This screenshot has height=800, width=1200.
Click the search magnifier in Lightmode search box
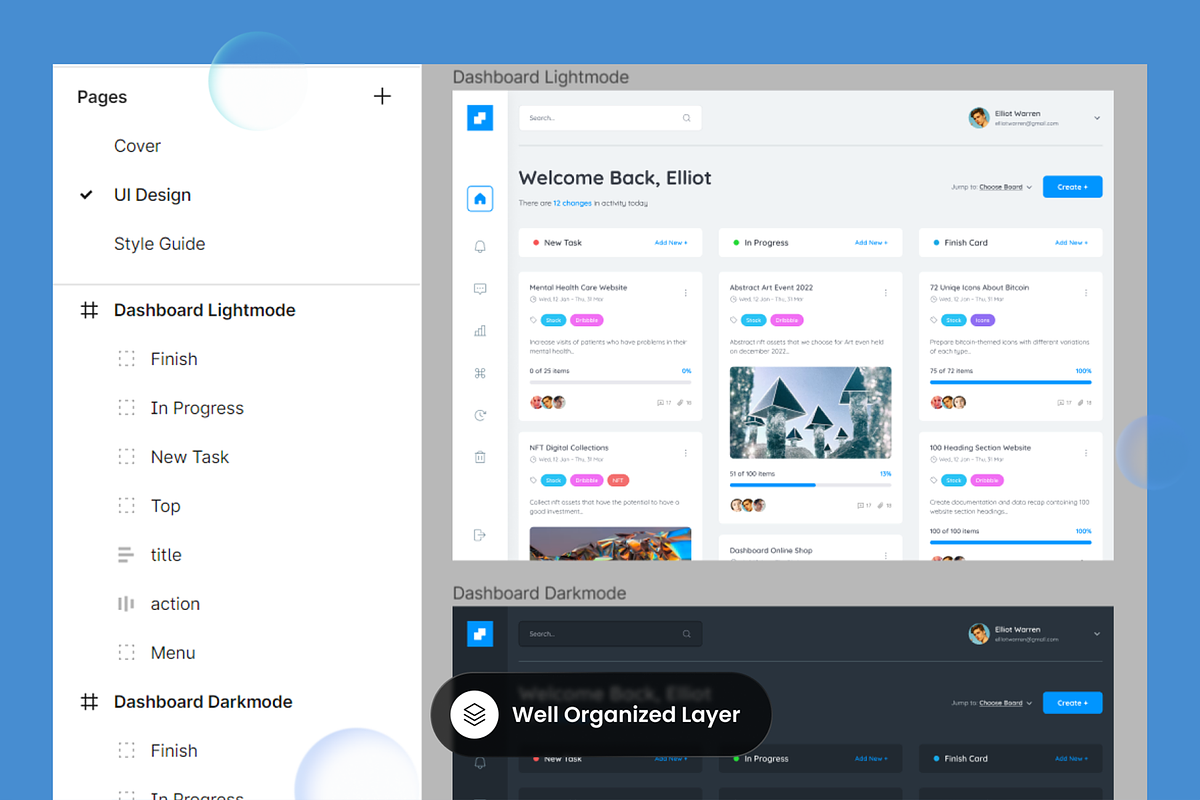point(686,118)
